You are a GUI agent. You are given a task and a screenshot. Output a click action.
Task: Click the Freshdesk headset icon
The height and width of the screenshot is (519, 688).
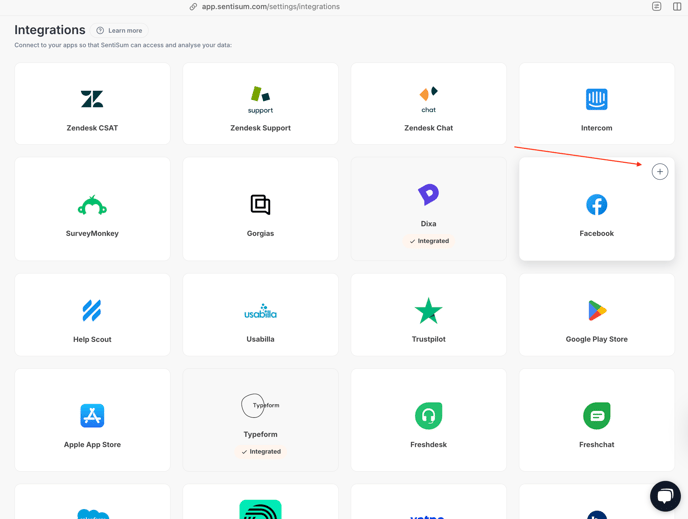[x=429, y=415]
